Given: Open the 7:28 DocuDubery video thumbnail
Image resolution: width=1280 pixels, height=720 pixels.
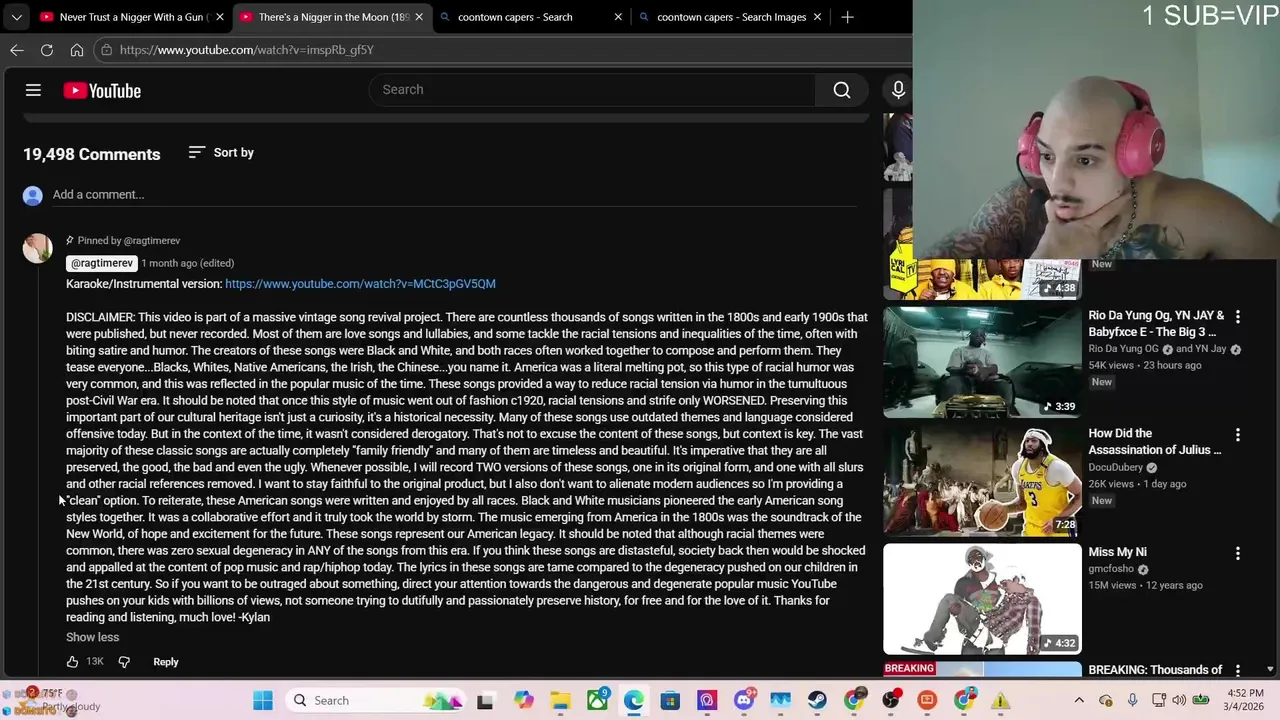Looking at the screenshot, I should 982,480.
